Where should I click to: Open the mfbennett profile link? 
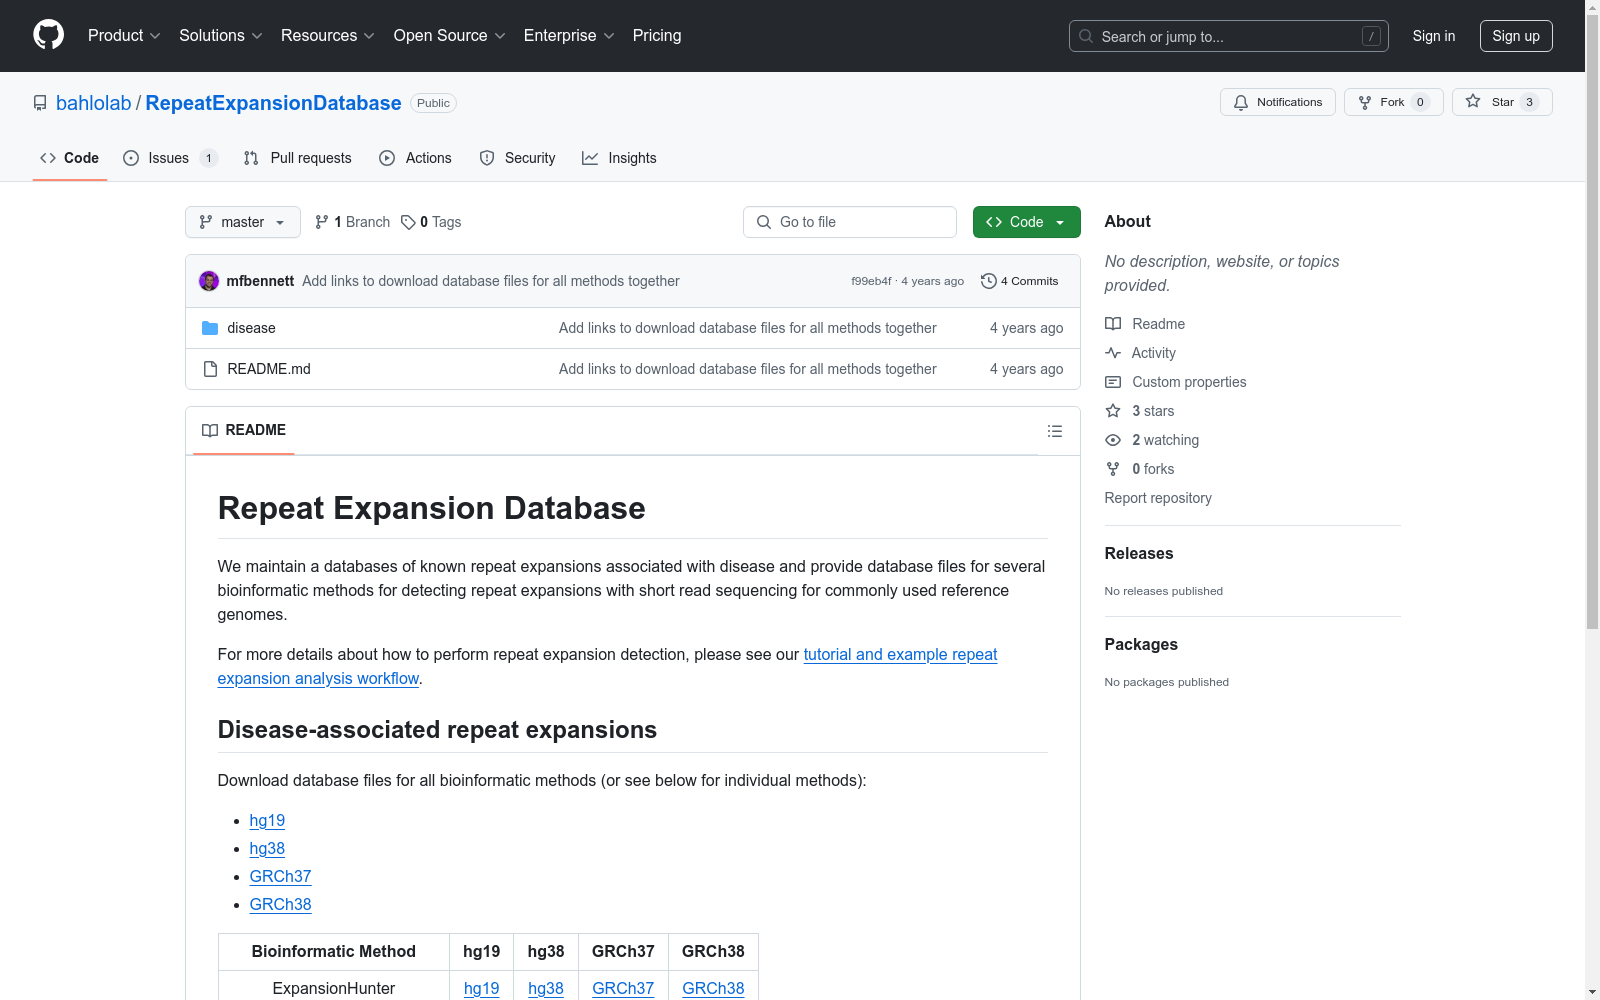click(260, 281)
